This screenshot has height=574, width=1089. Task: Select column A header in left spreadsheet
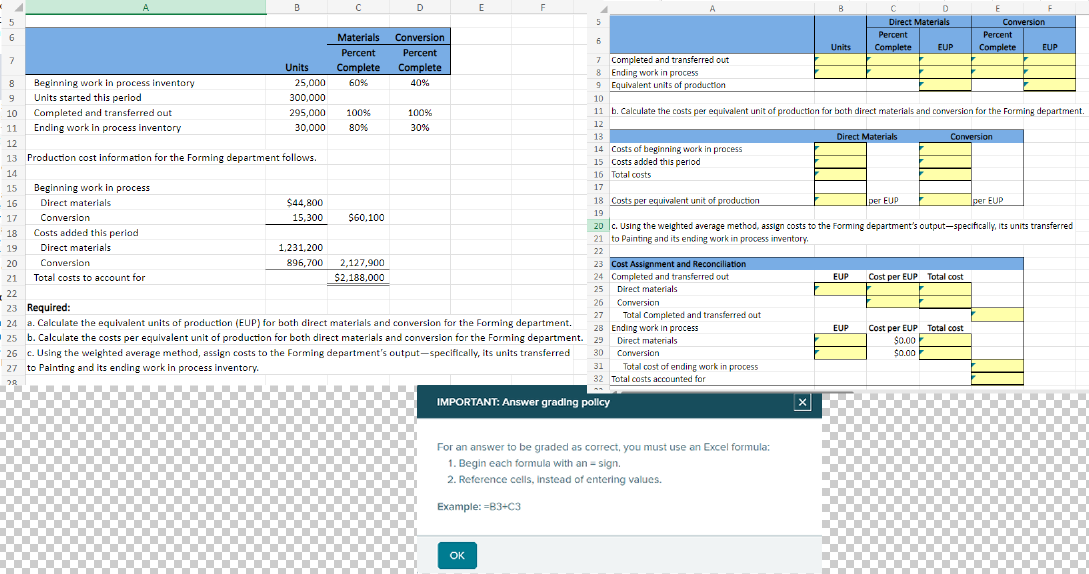click(145, 8)
